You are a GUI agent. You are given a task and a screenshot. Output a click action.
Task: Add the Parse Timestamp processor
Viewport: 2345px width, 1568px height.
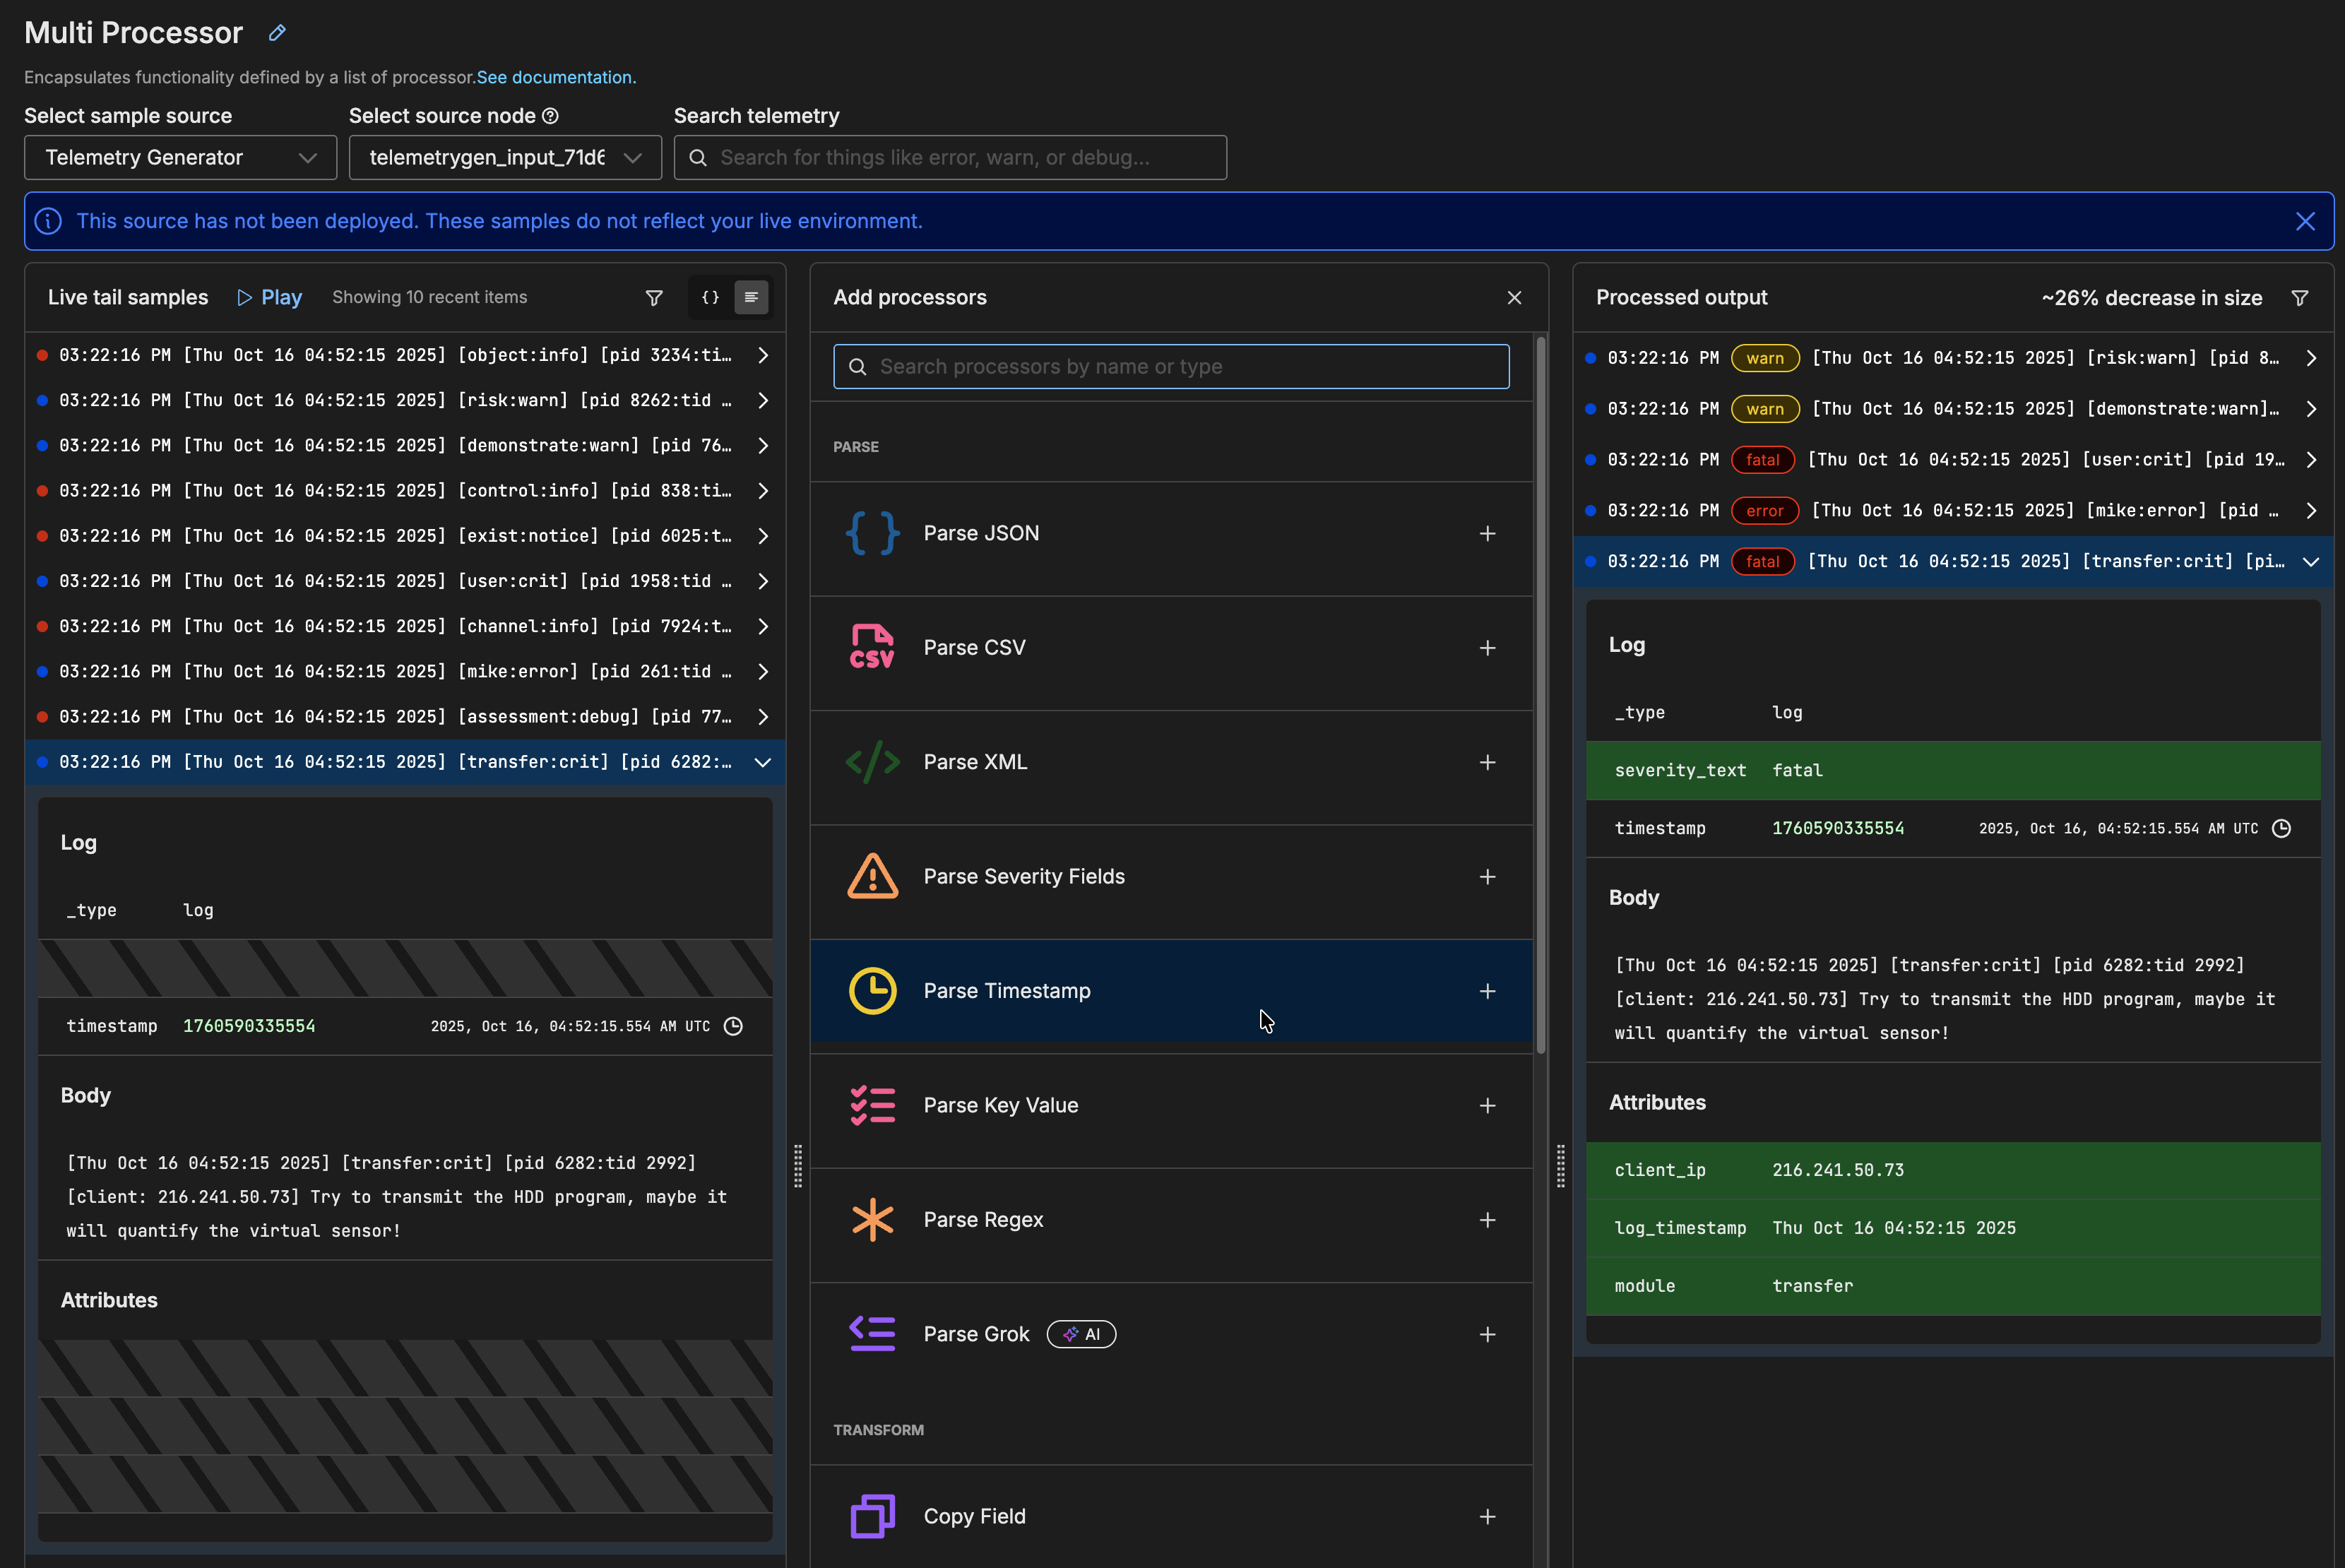(1487, 991)
